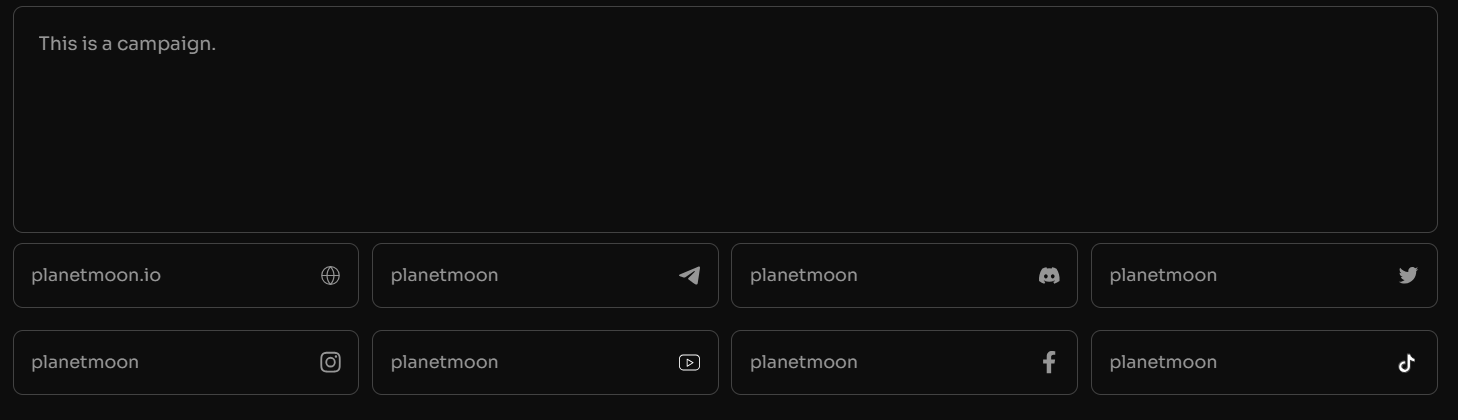
Task: Click the Facebook logo icon
Action: [x=1049, y=363]
